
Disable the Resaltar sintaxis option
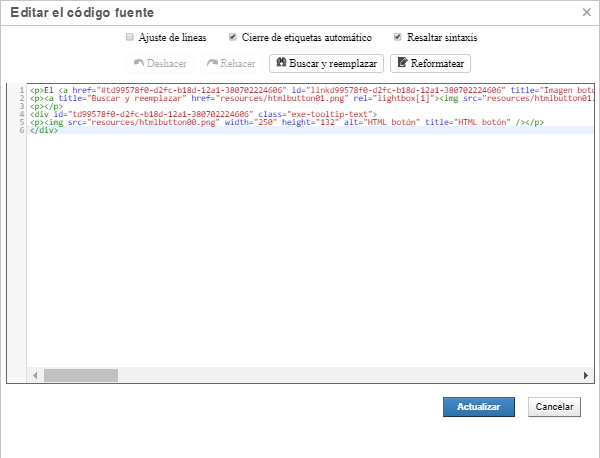(397, 37)
